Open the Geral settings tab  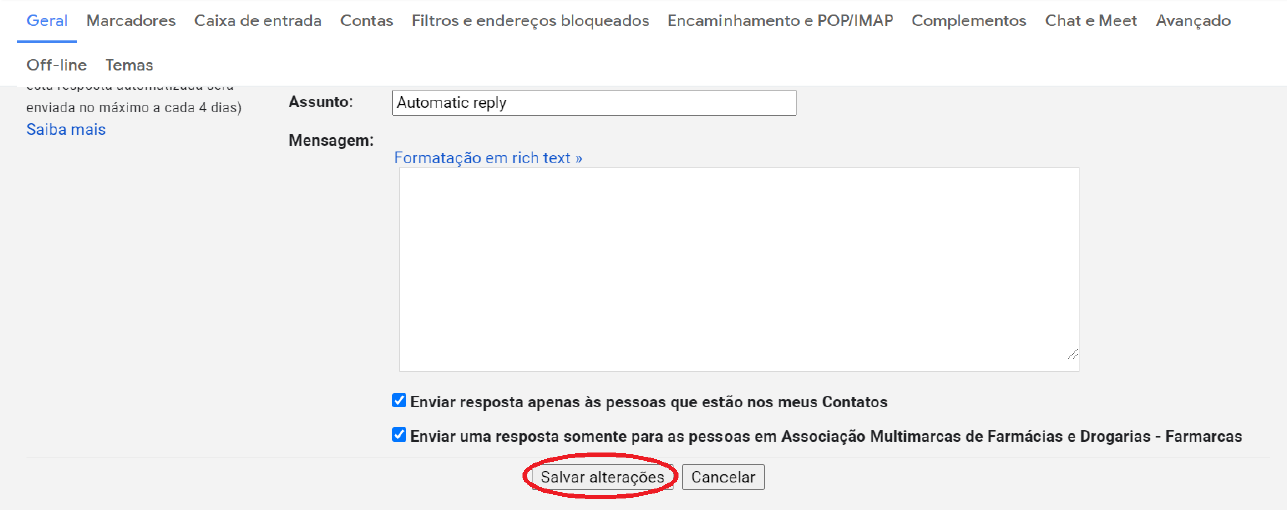pyautogui.click(x=47, y=21)
